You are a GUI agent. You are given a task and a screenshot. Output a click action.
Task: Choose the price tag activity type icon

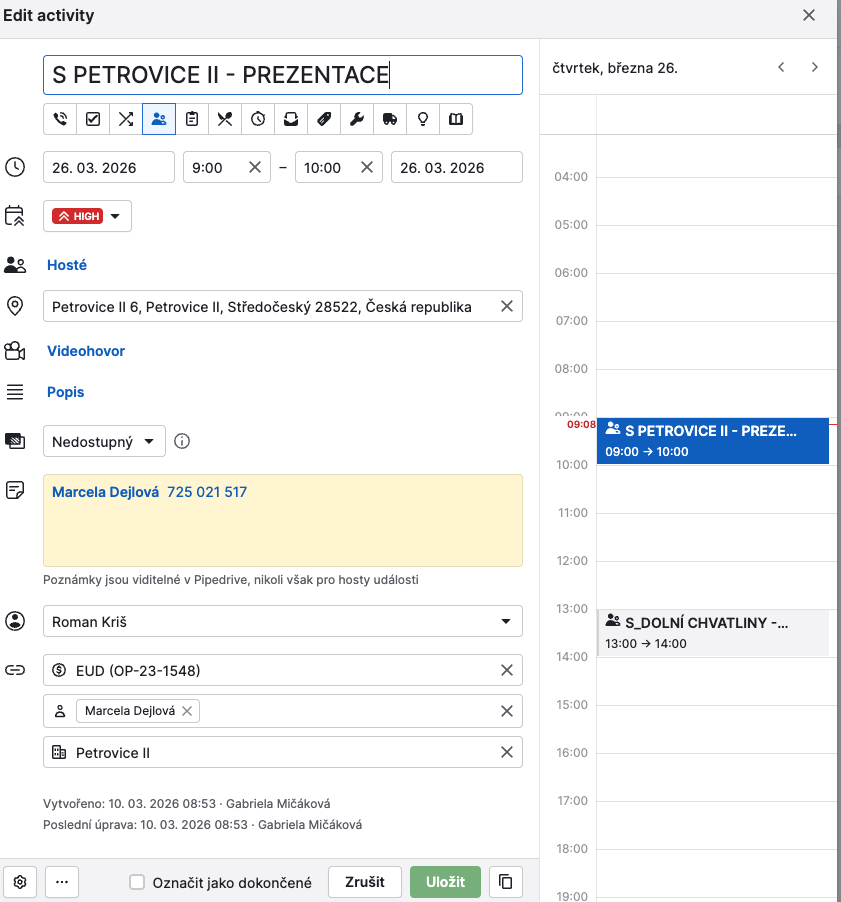pyautogui.click(x=324, y=119)
